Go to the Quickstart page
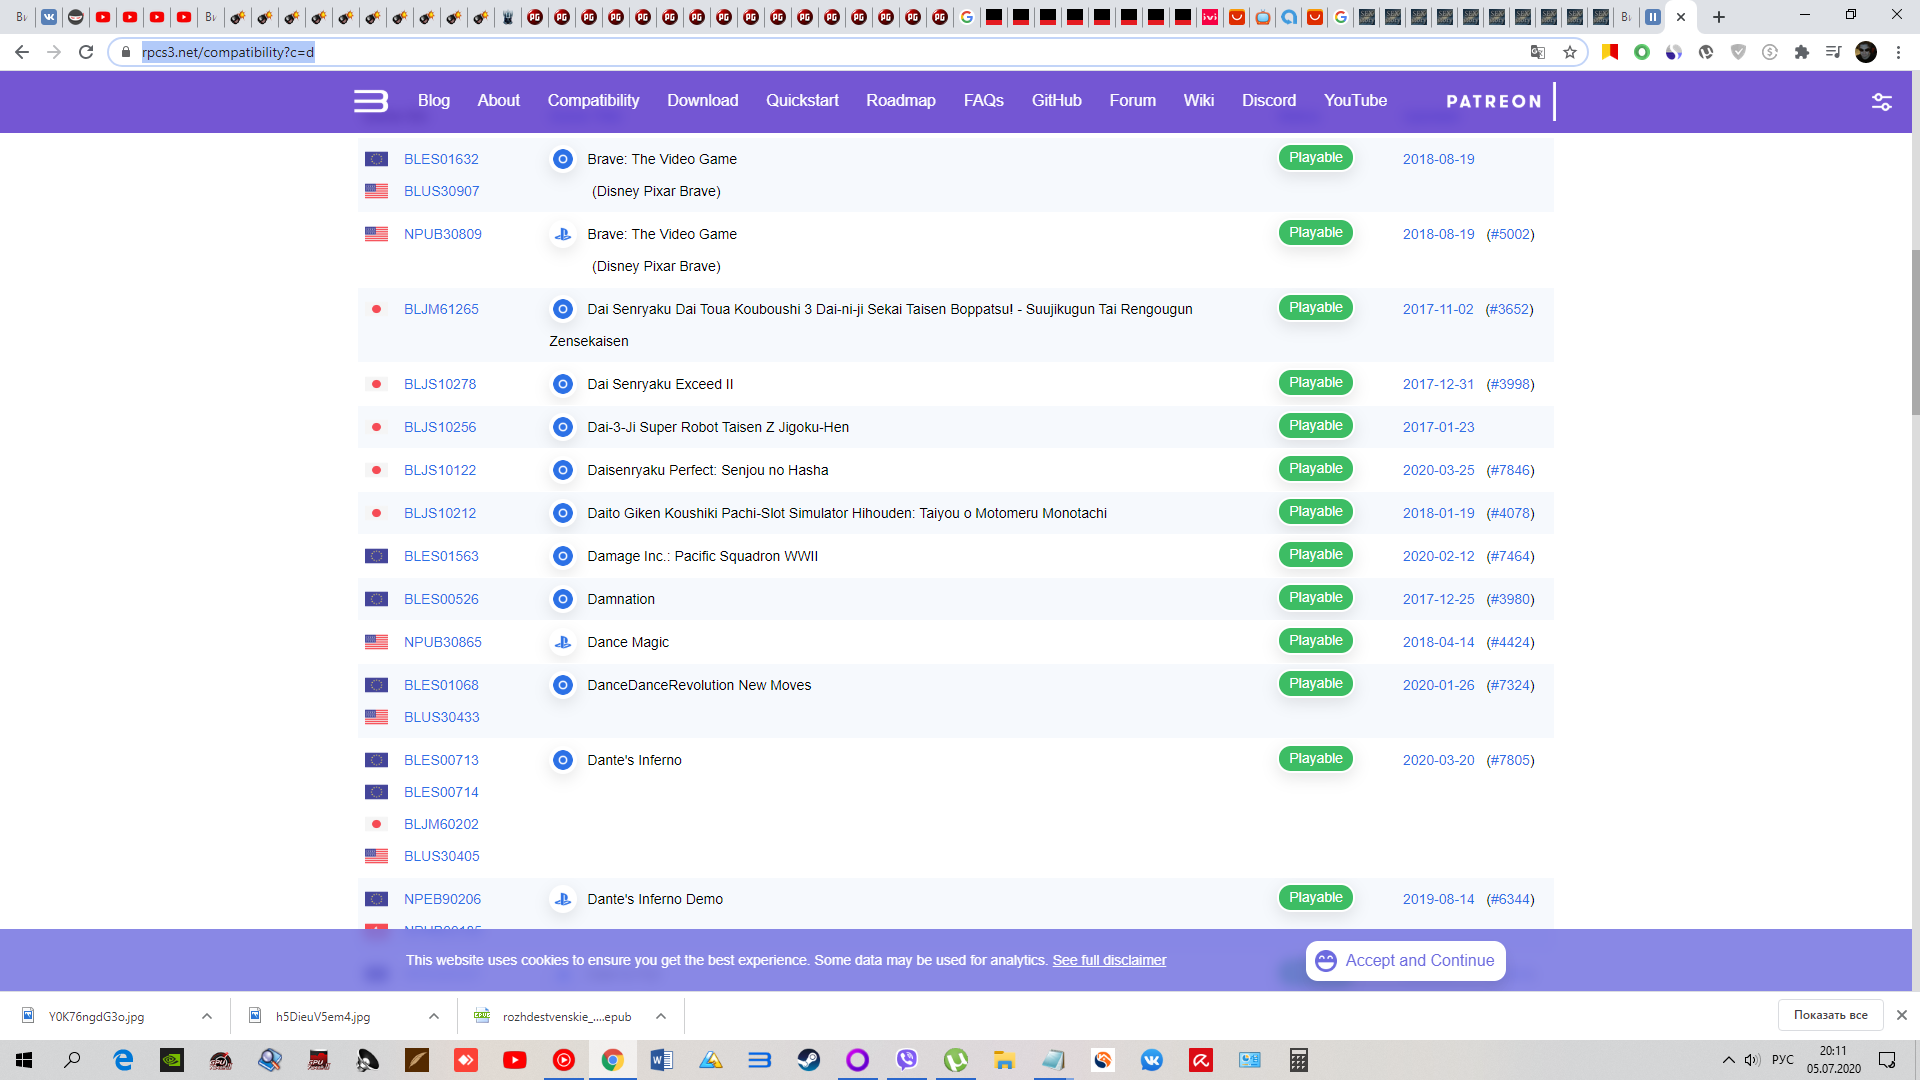1920x1080 pixels. point(802,101)
